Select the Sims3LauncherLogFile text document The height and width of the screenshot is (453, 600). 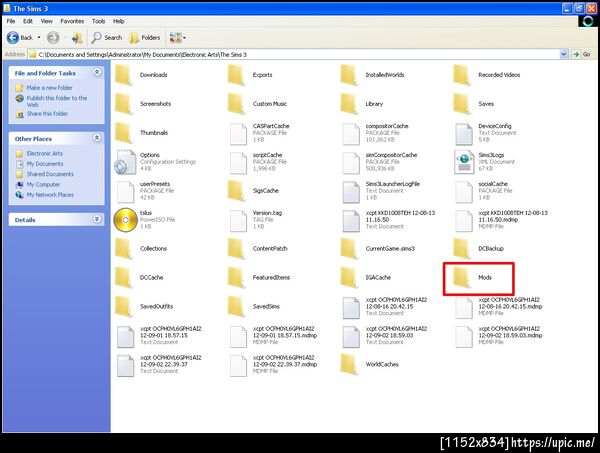(x=381, y=191)
